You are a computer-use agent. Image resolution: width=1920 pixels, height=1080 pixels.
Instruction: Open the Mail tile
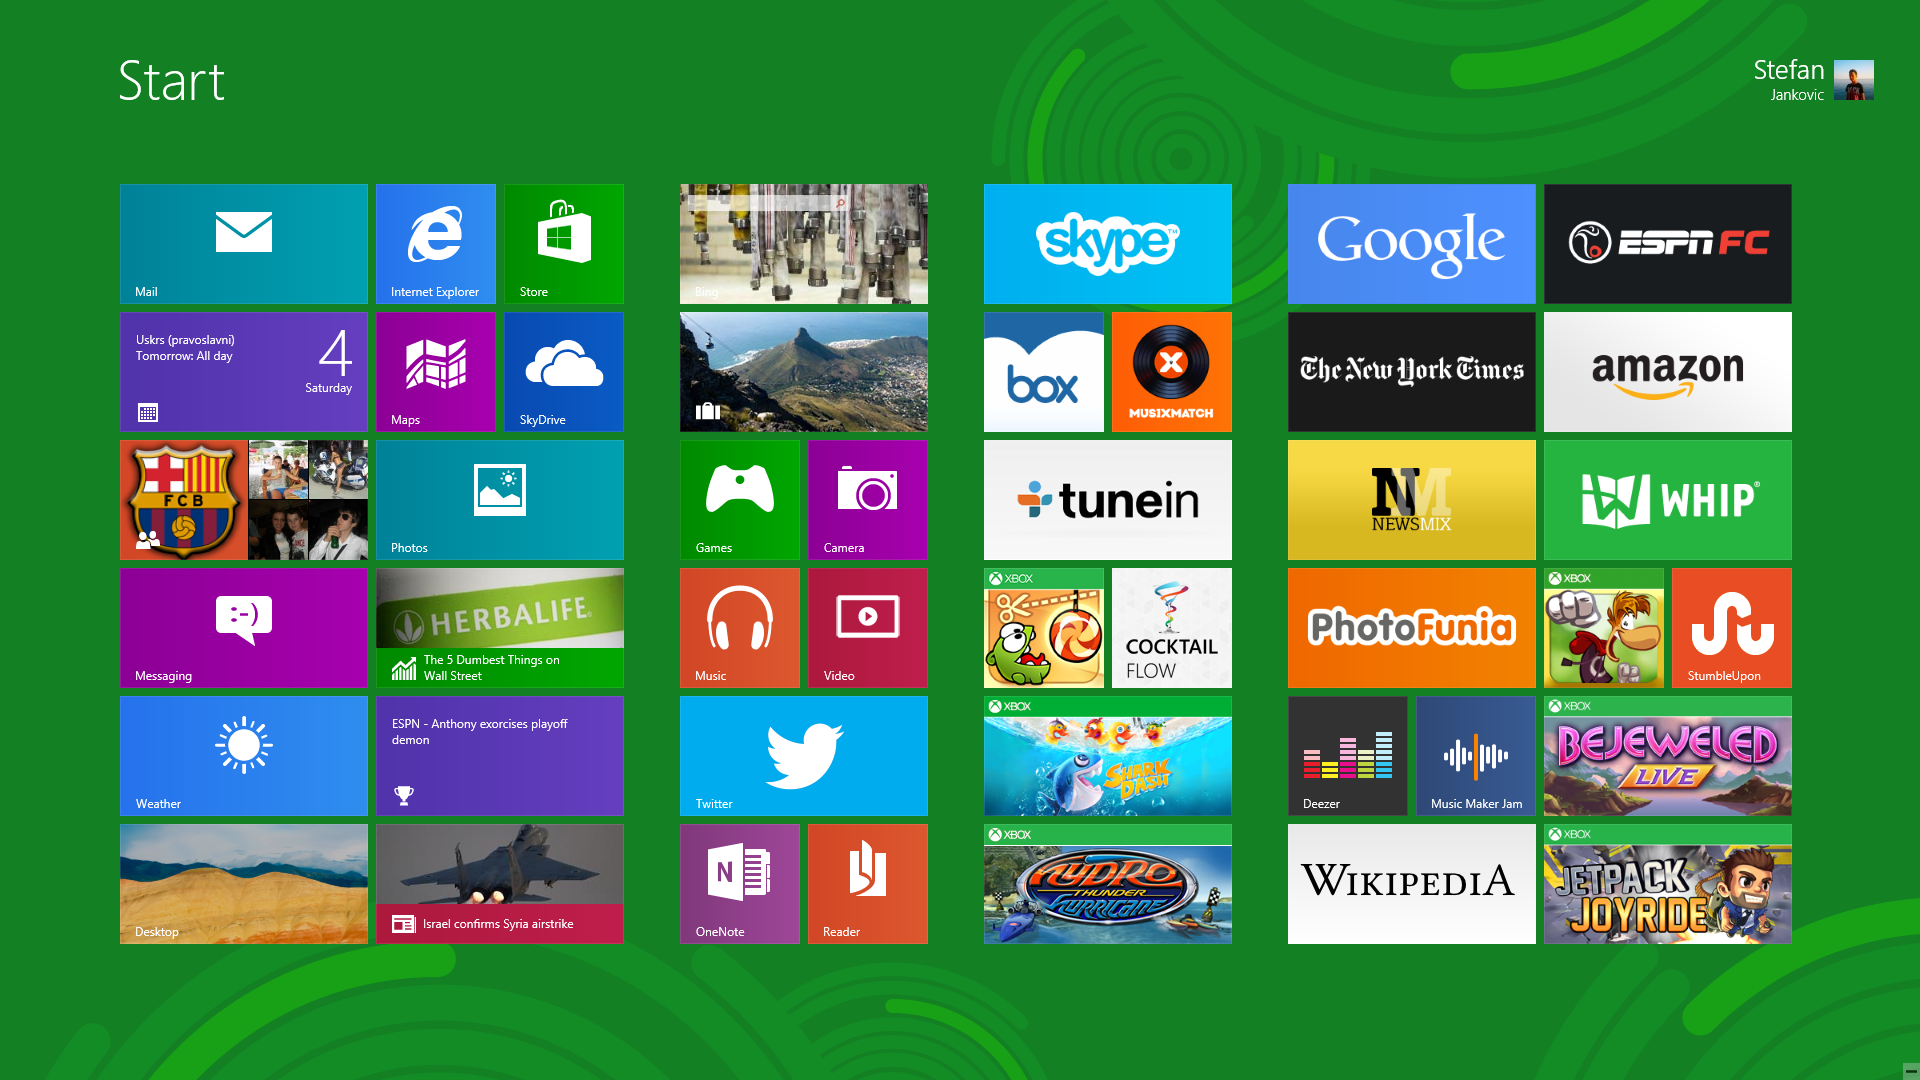[243, 243]
